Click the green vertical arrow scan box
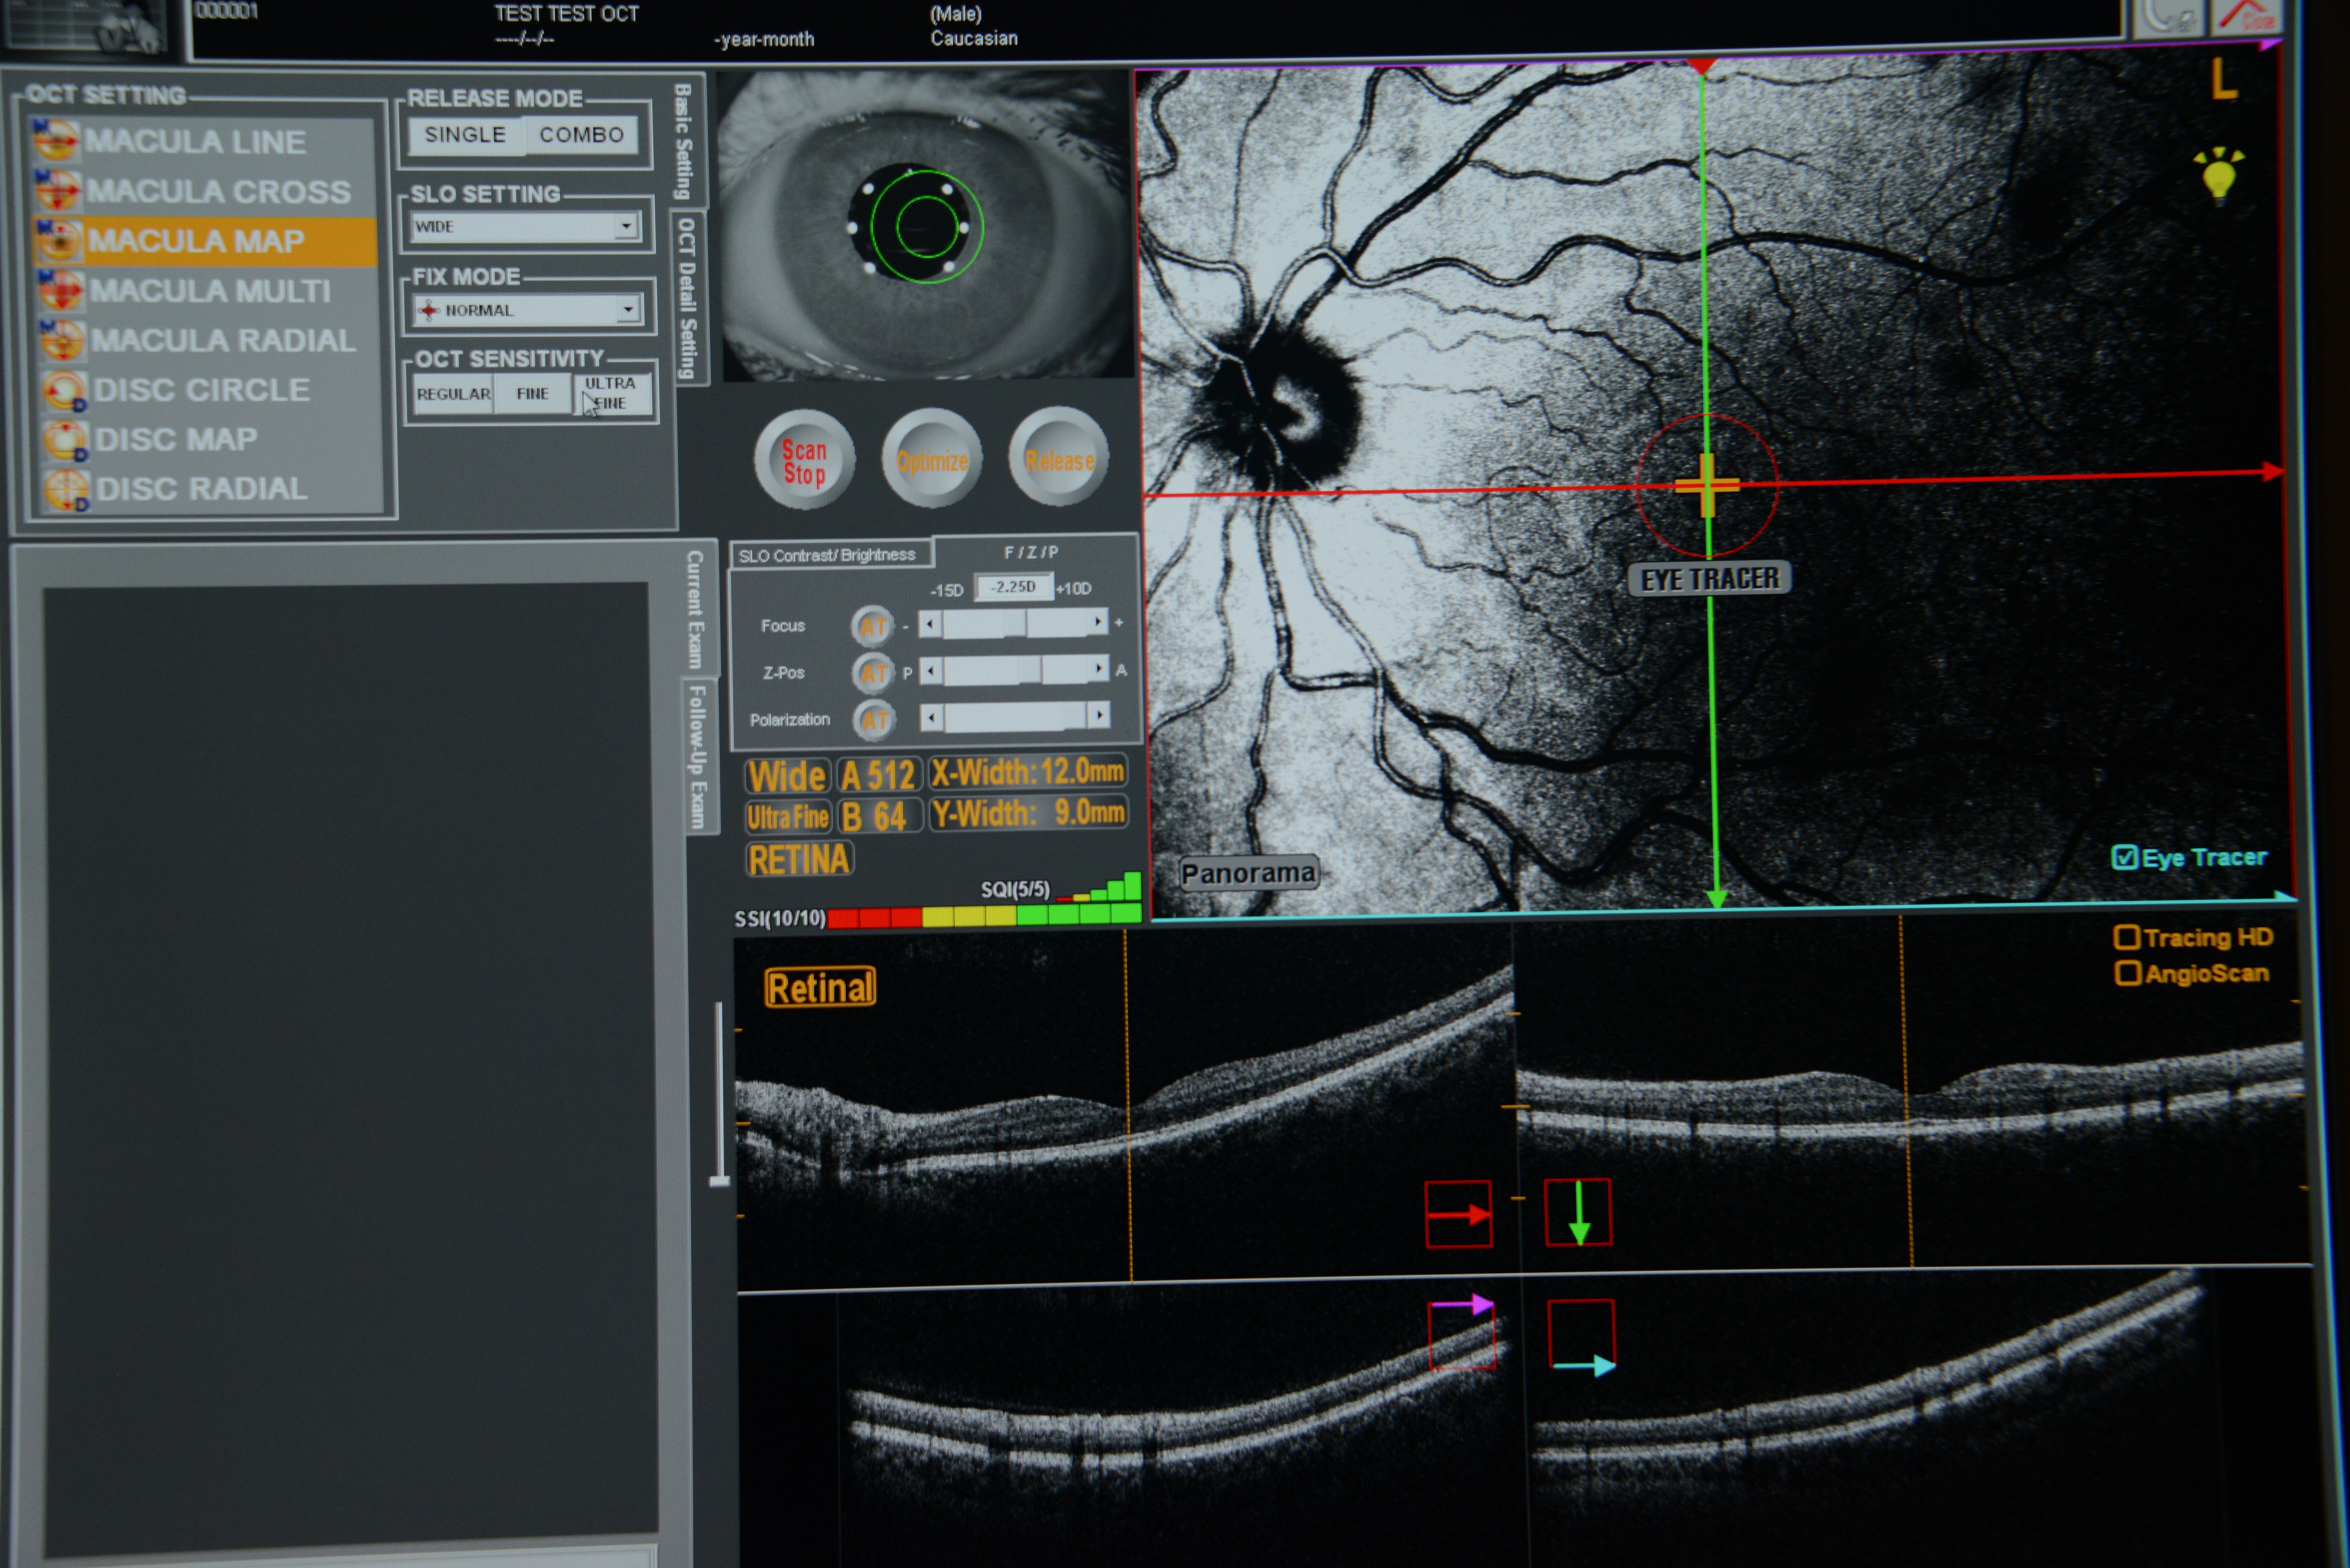The height and width of the screenshot is (1568, 2350). tap(1578, 1212)
